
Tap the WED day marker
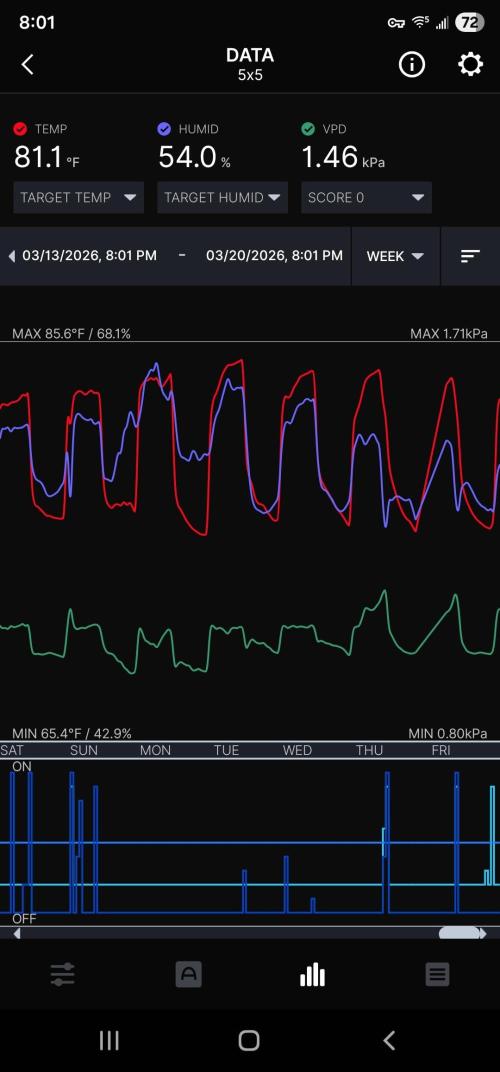298,750
